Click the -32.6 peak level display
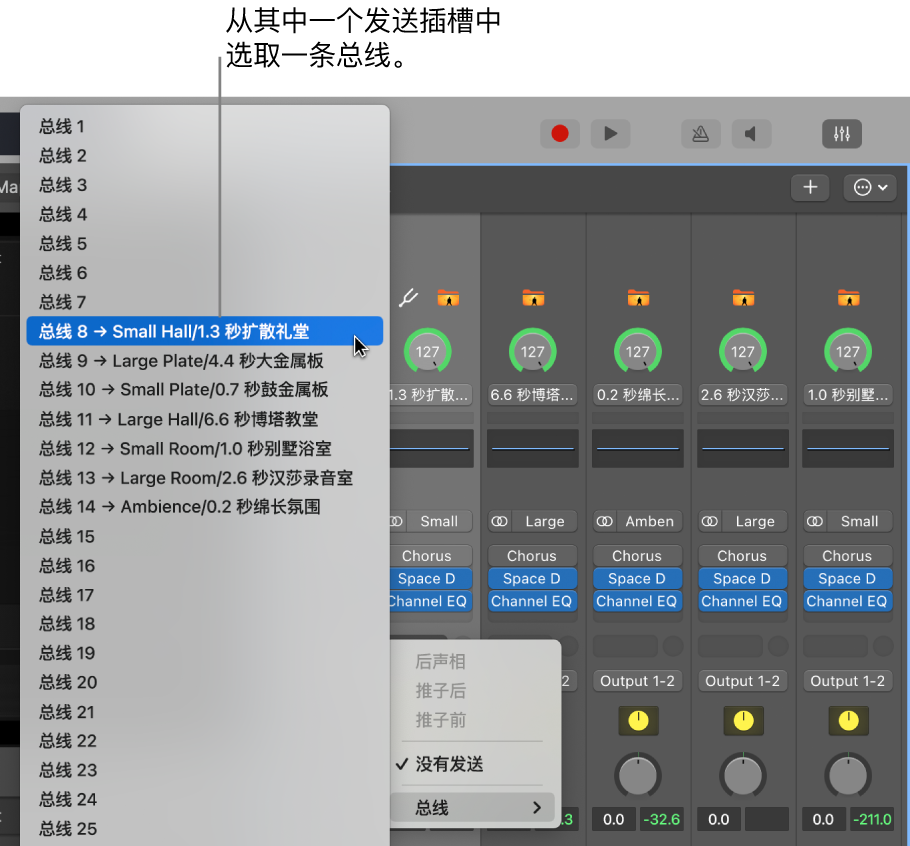The height and width of the screenshot is (846, 910). click(x=661, y=819)
